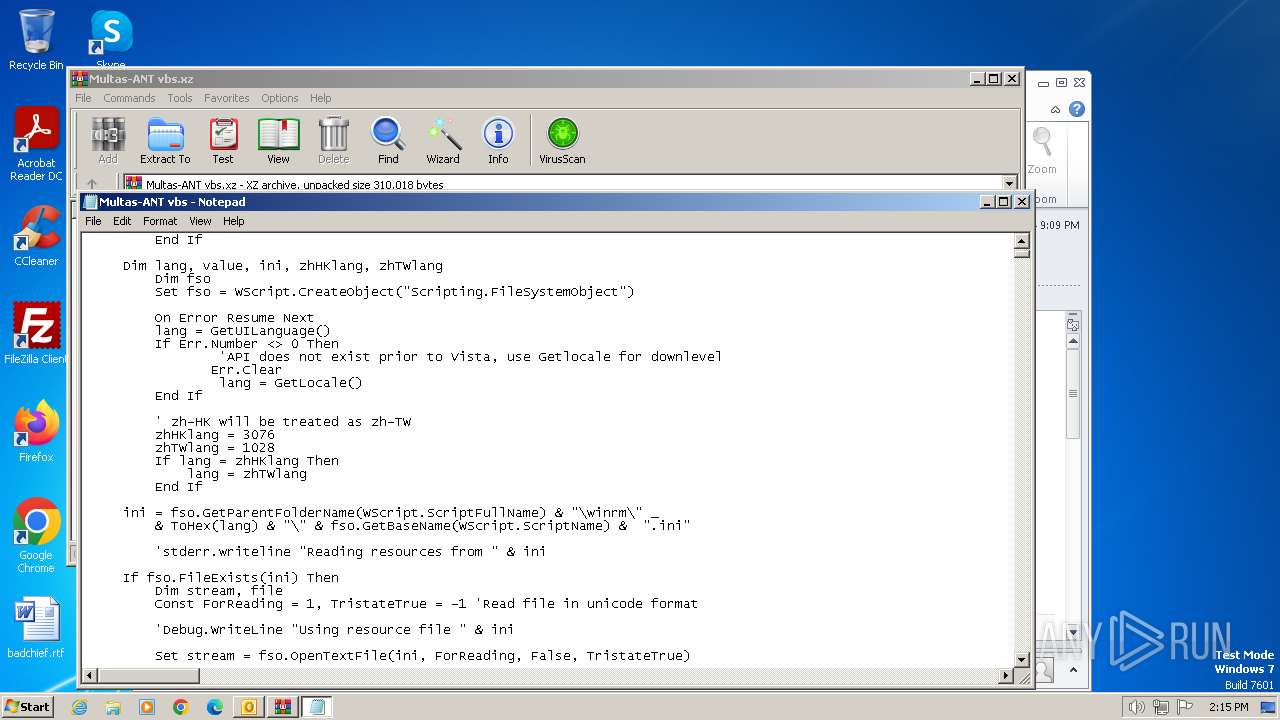Screen dimensions: 1280x720
Task: Click the "Dim stream, file" line
Action: pos(218,591)
